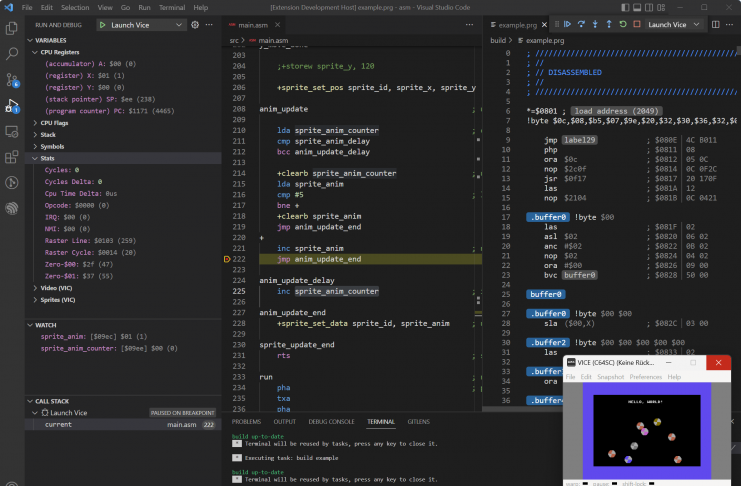Select the main.asm editor tab
The height and width of the screenshot is (486, 741).
click(x=253, y=25)
